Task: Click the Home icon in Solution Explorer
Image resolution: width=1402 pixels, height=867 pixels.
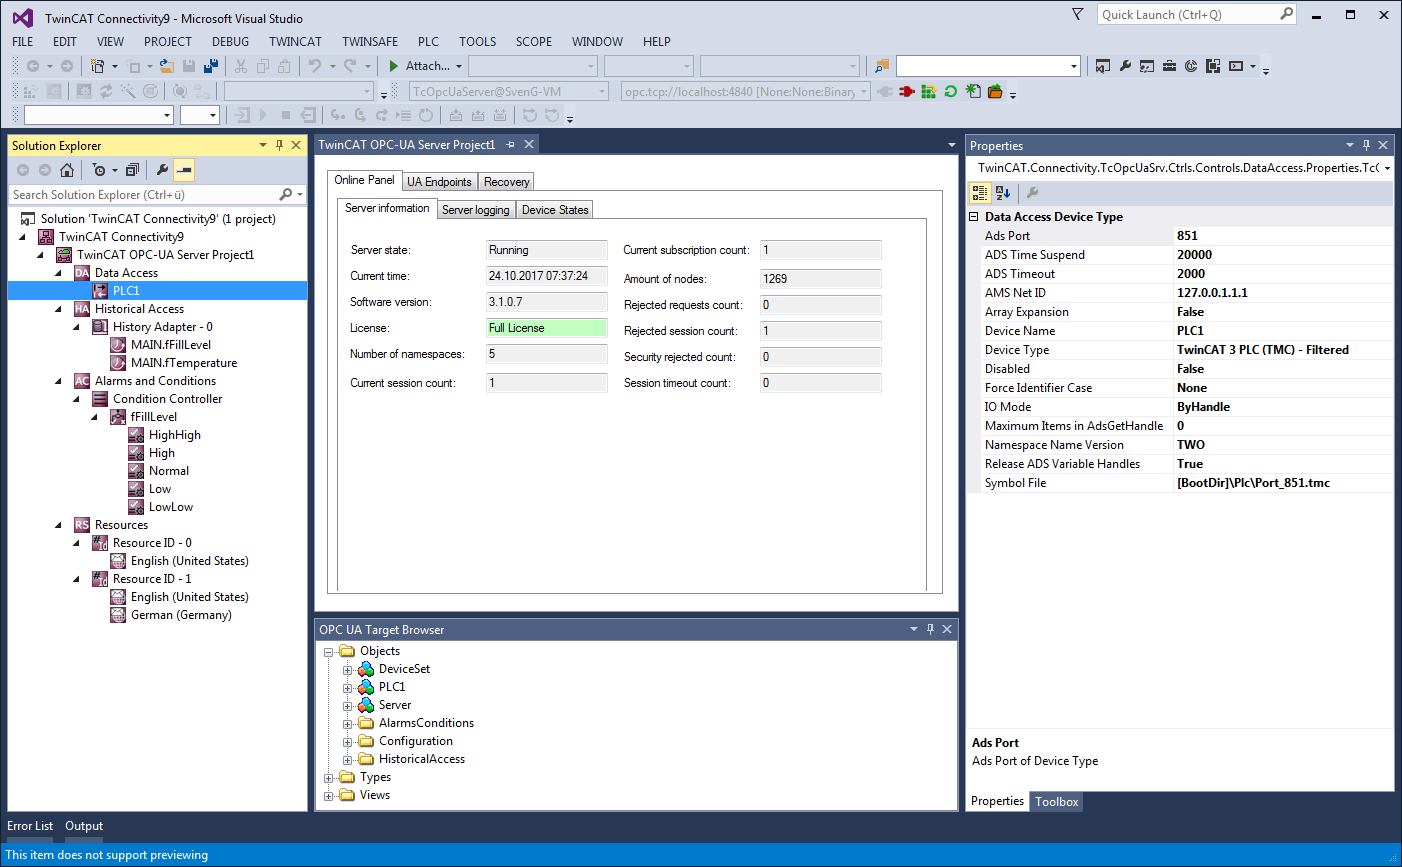Action: (67, 170)
